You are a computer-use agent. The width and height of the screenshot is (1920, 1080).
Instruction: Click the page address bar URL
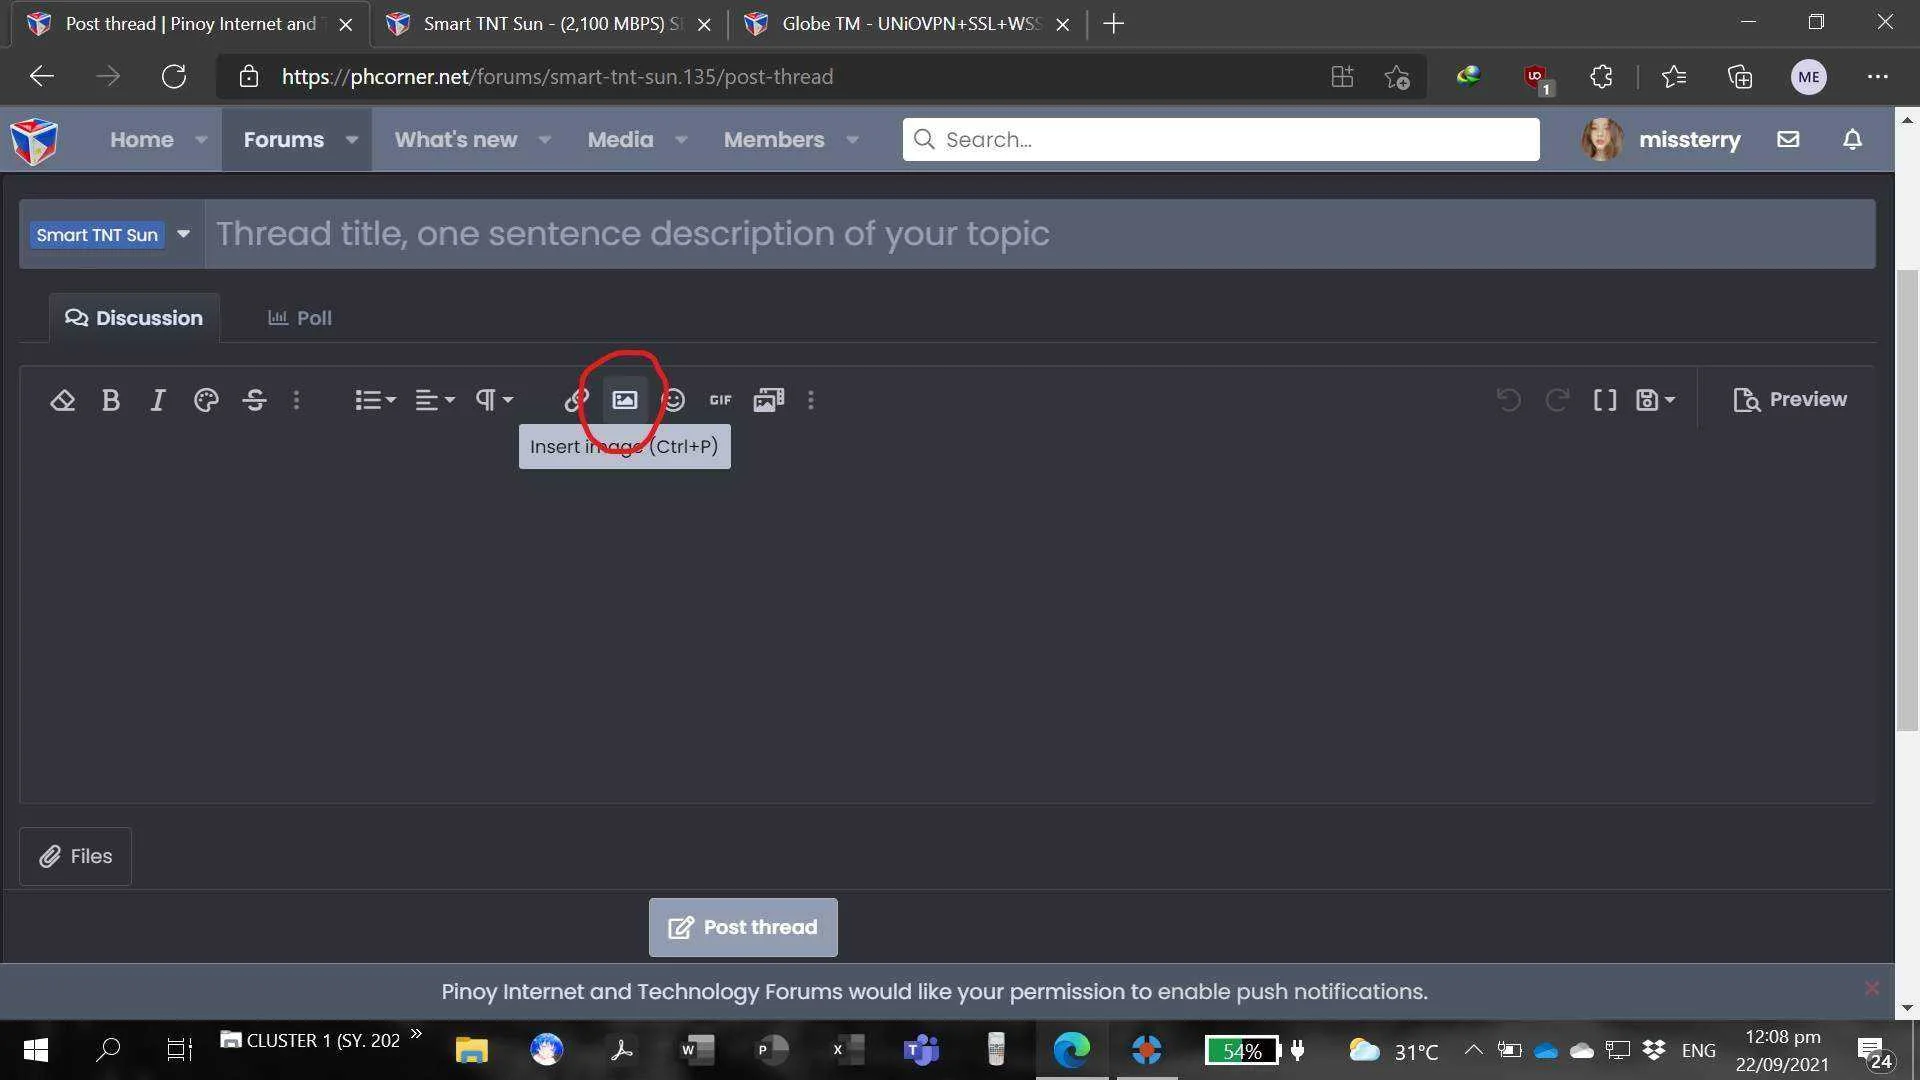(557, 77)
